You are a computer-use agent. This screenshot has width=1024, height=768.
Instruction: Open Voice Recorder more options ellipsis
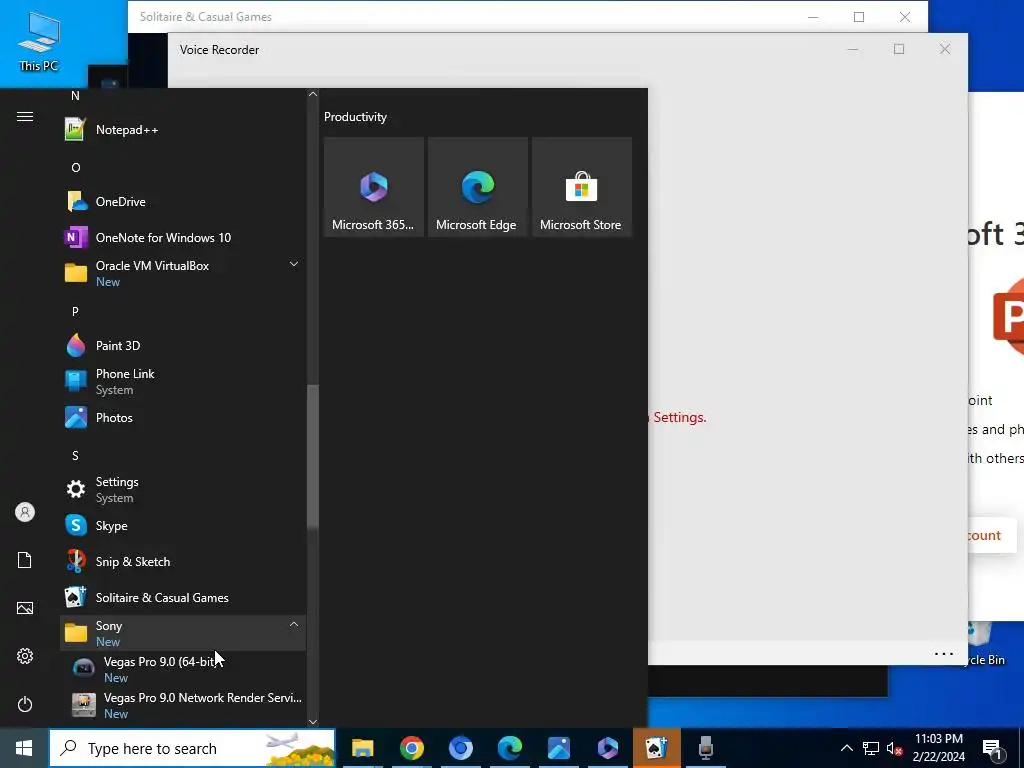pos(944,654)
